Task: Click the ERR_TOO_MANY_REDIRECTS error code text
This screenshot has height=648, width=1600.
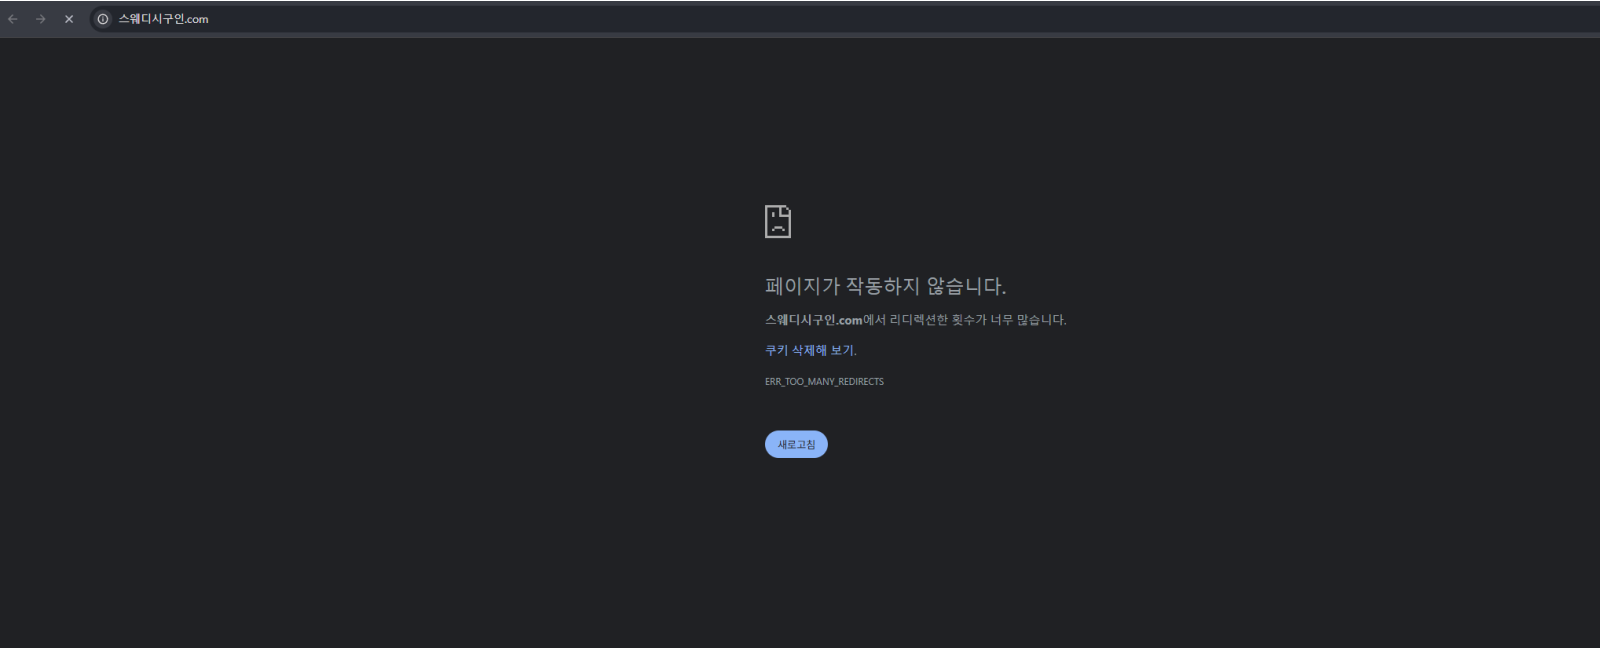Action: 824,382
